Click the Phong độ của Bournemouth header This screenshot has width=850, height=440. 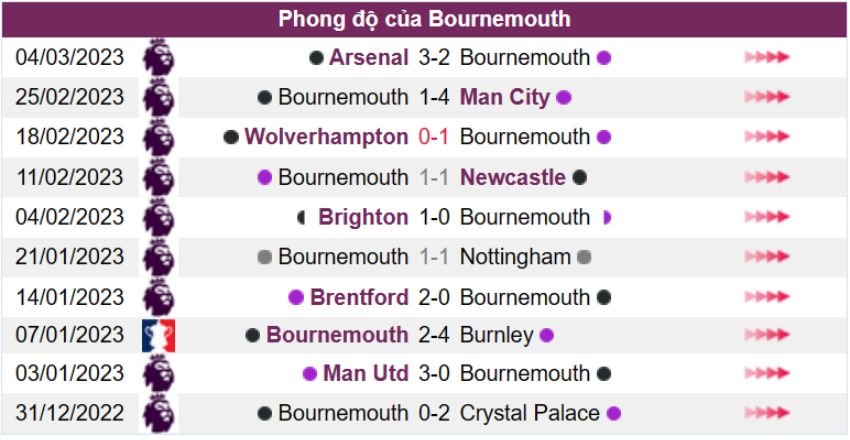coord(425,19)
